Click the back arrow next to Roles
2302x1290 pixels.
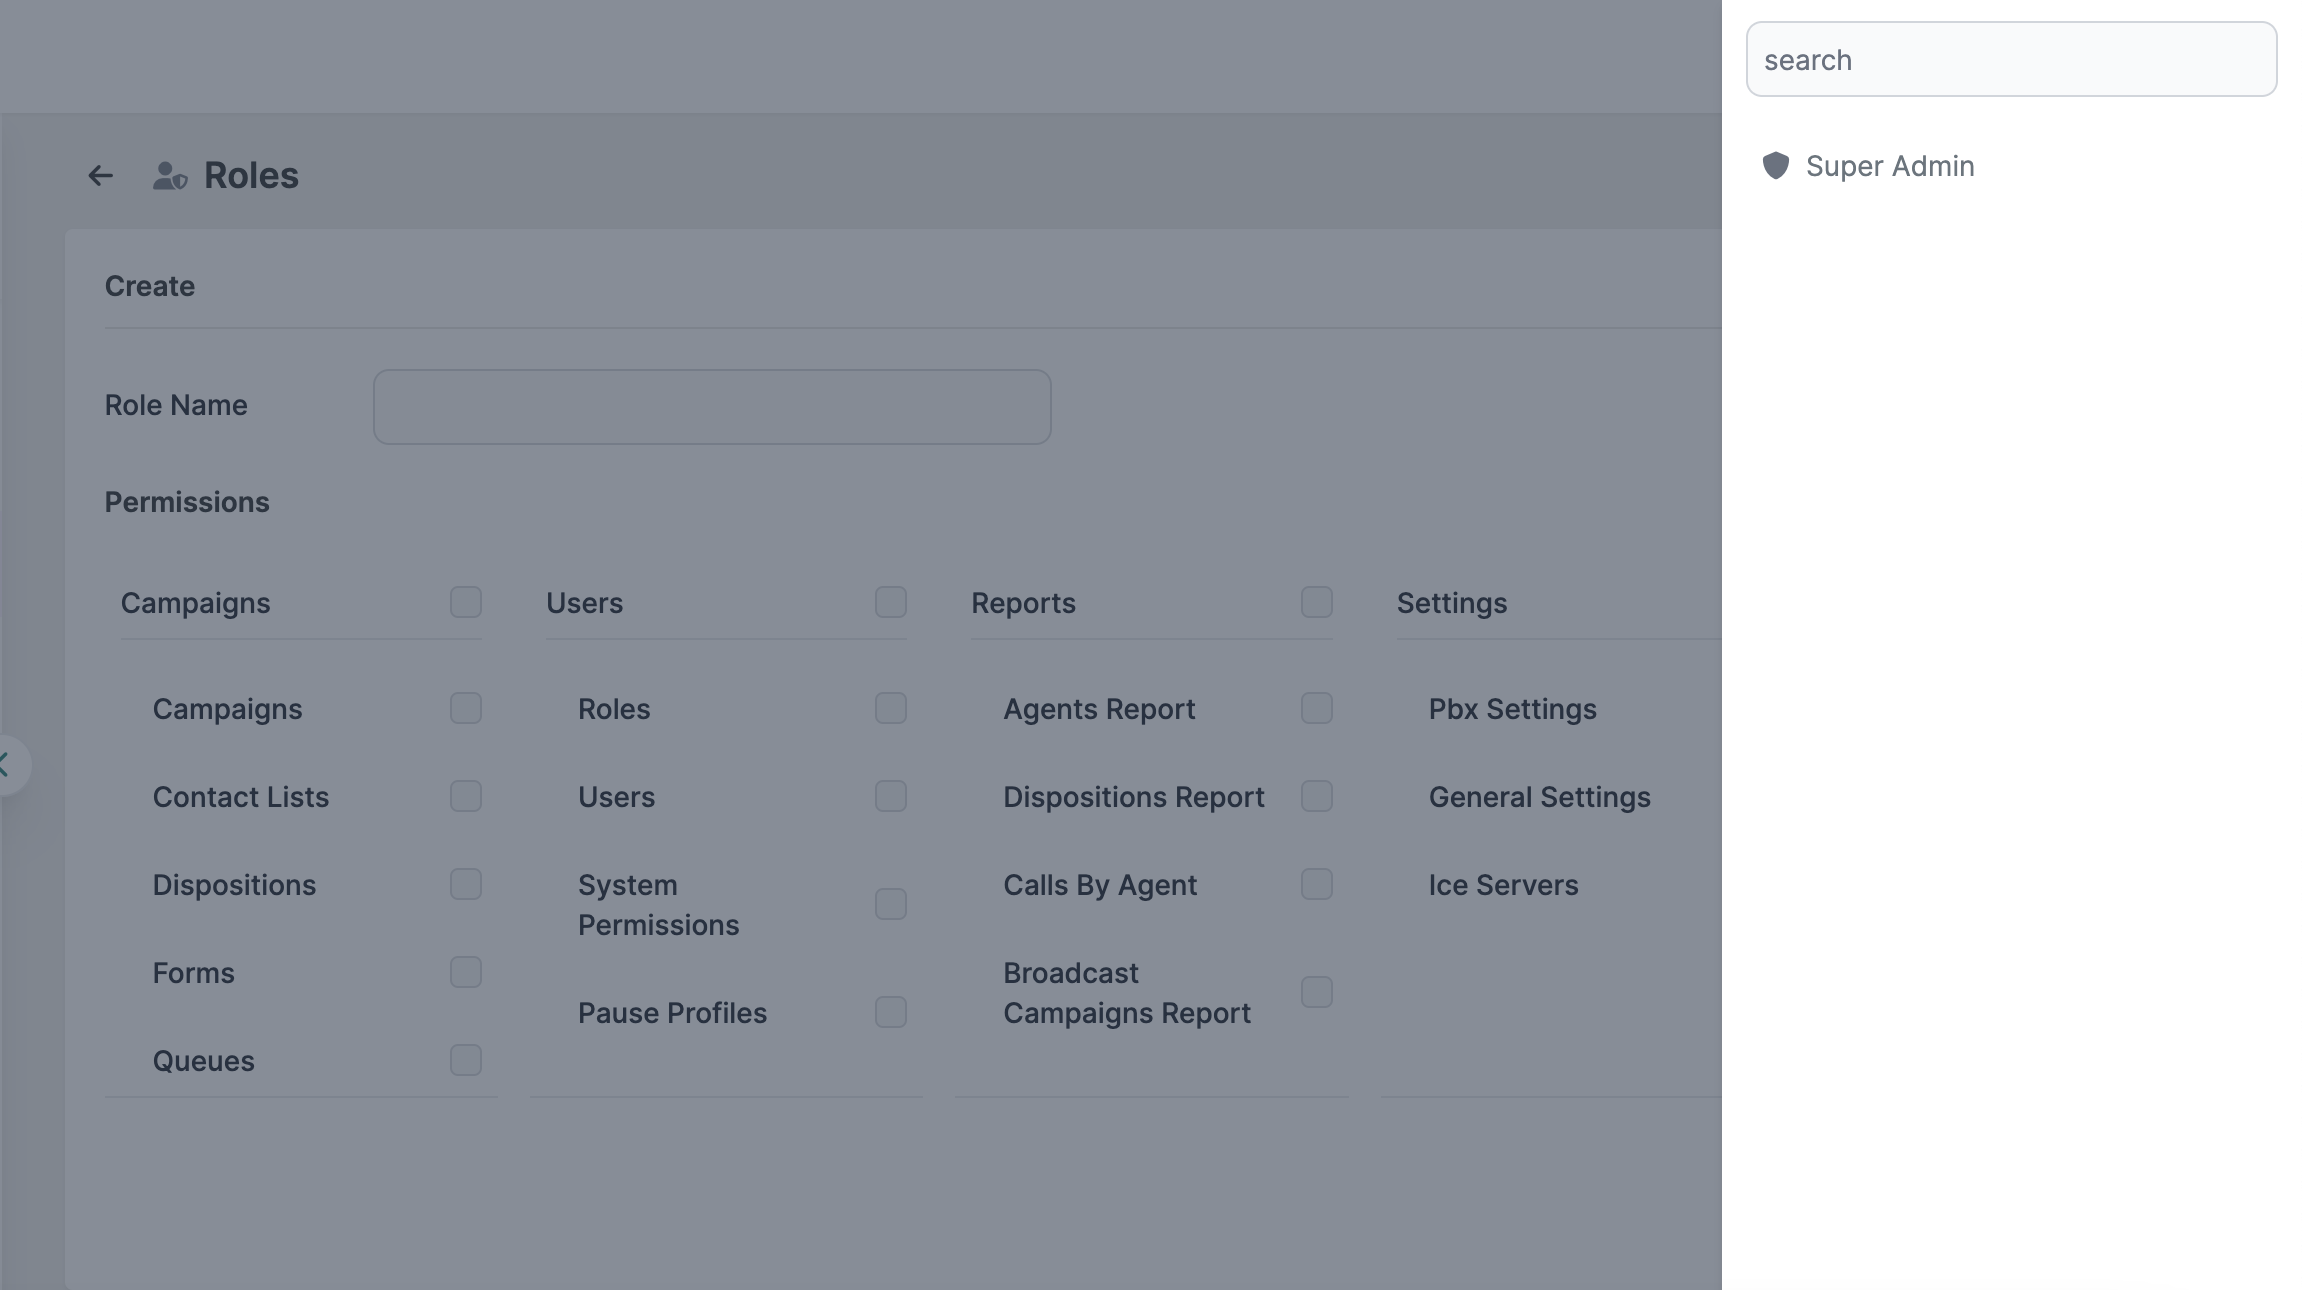100,176
